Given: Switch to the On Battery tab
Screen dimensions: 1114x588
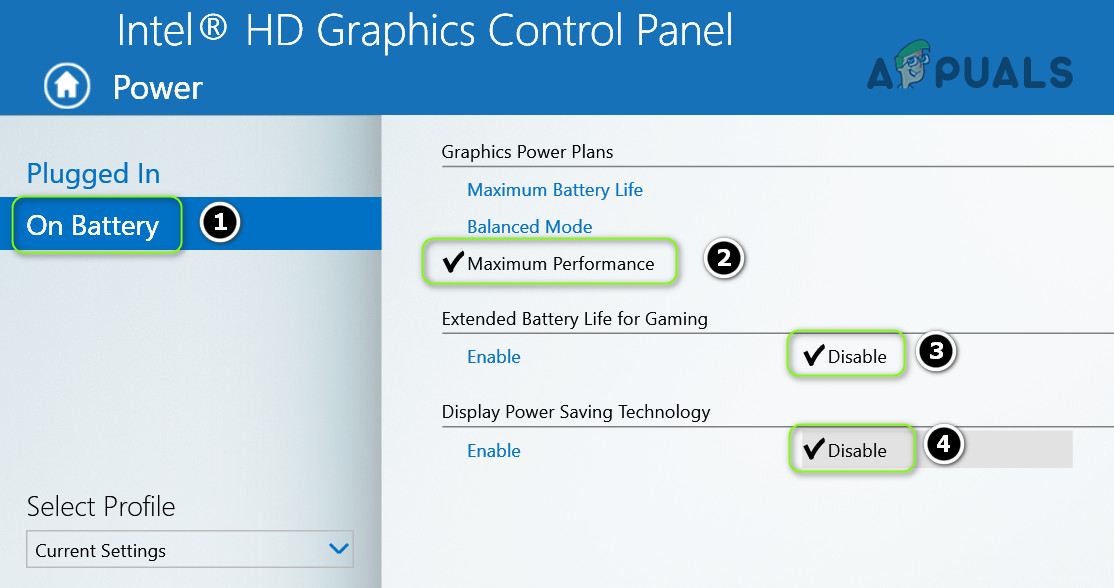Looking at the screenshot, I should pyautogui.click(x=93, y=226).
